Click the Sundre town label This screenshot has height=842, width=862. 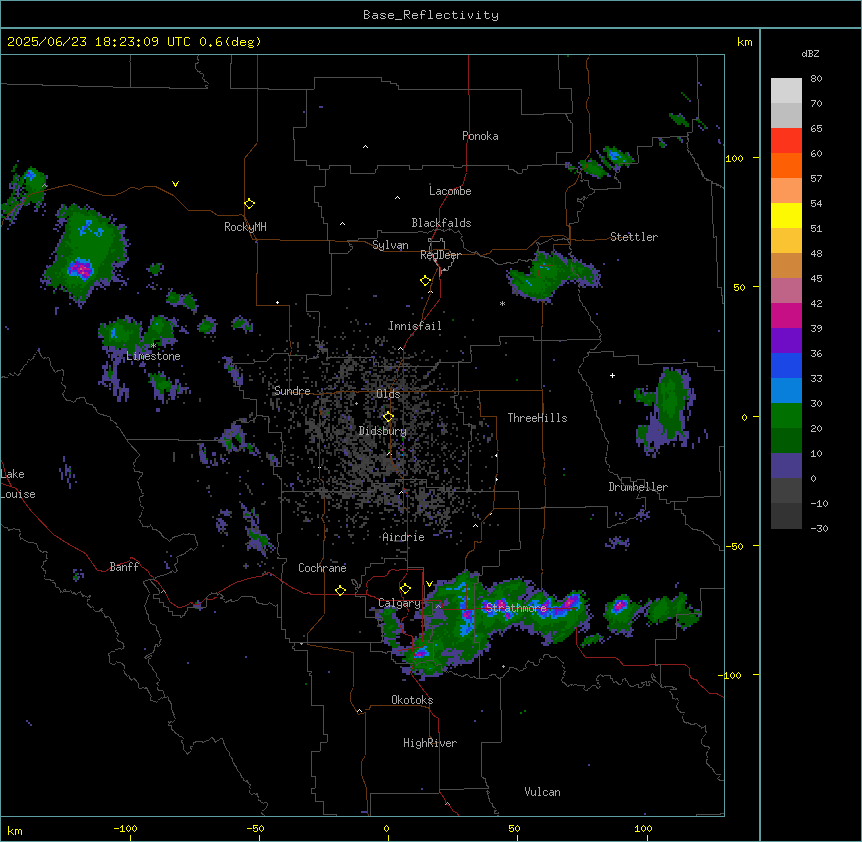click(x=292, y=391)
